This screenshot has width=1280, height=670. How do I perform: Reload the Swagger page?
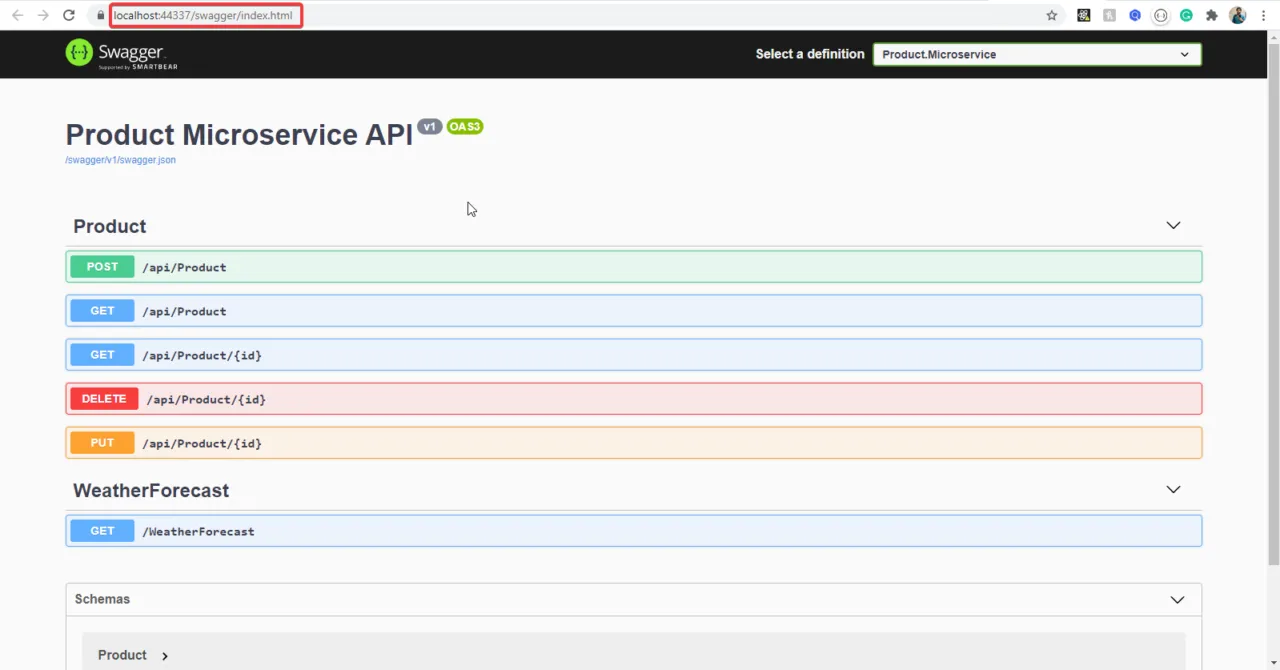point(68,15)
